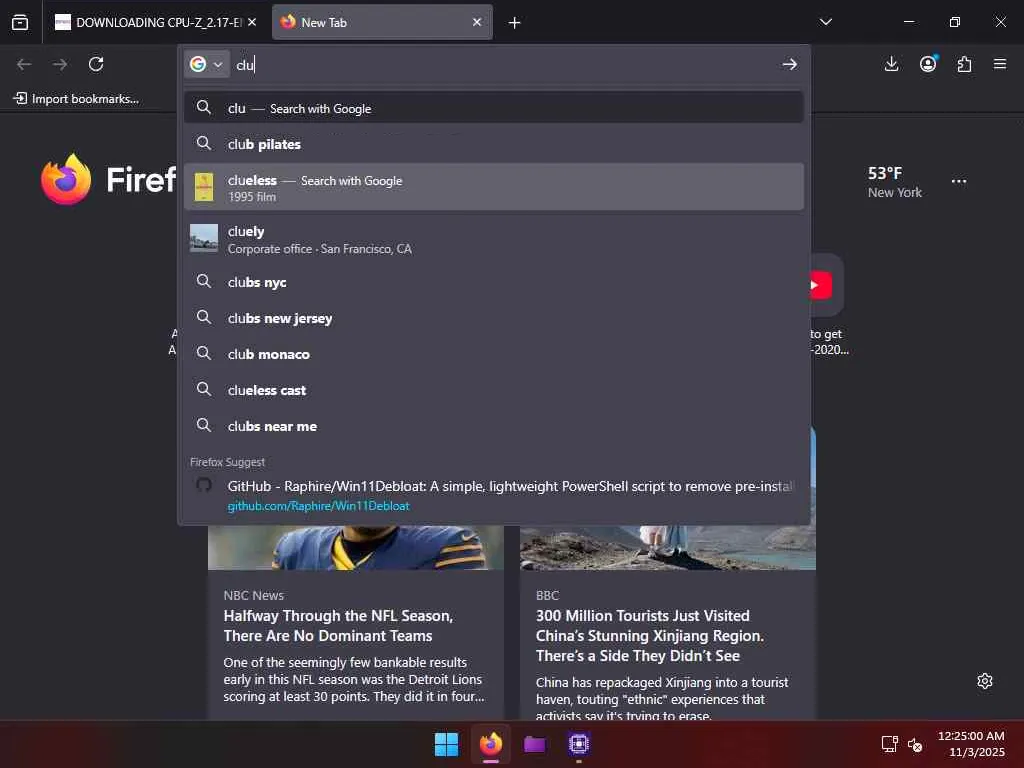Open NBC News NFL season article headline
This screenshot has width=1024, height=768.
point(338,626)
